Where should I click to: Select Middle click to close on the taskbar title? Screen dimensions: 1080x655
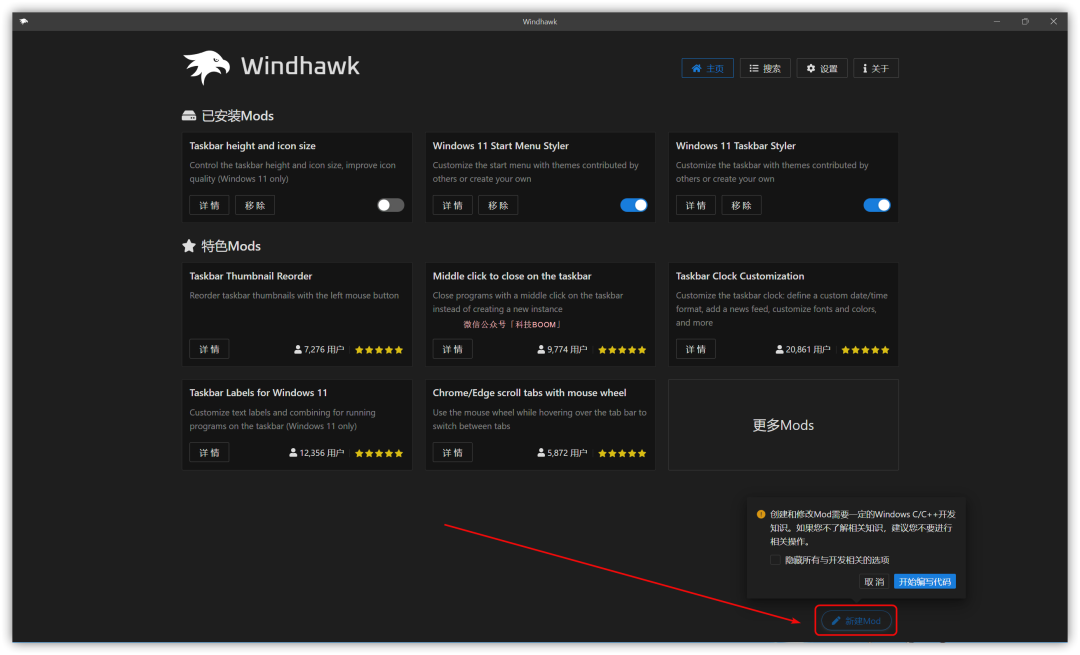(x=512, y=276)
